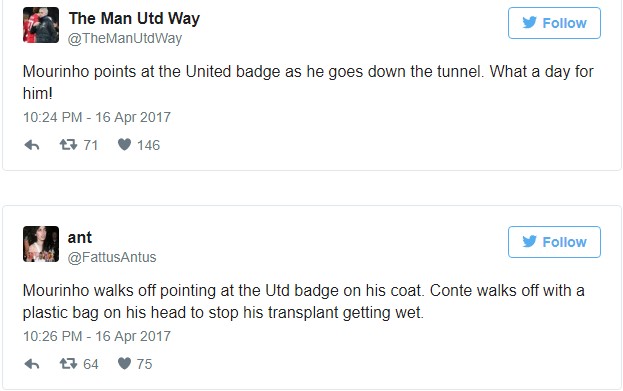Open the @FattusAntus handle link

112,257
